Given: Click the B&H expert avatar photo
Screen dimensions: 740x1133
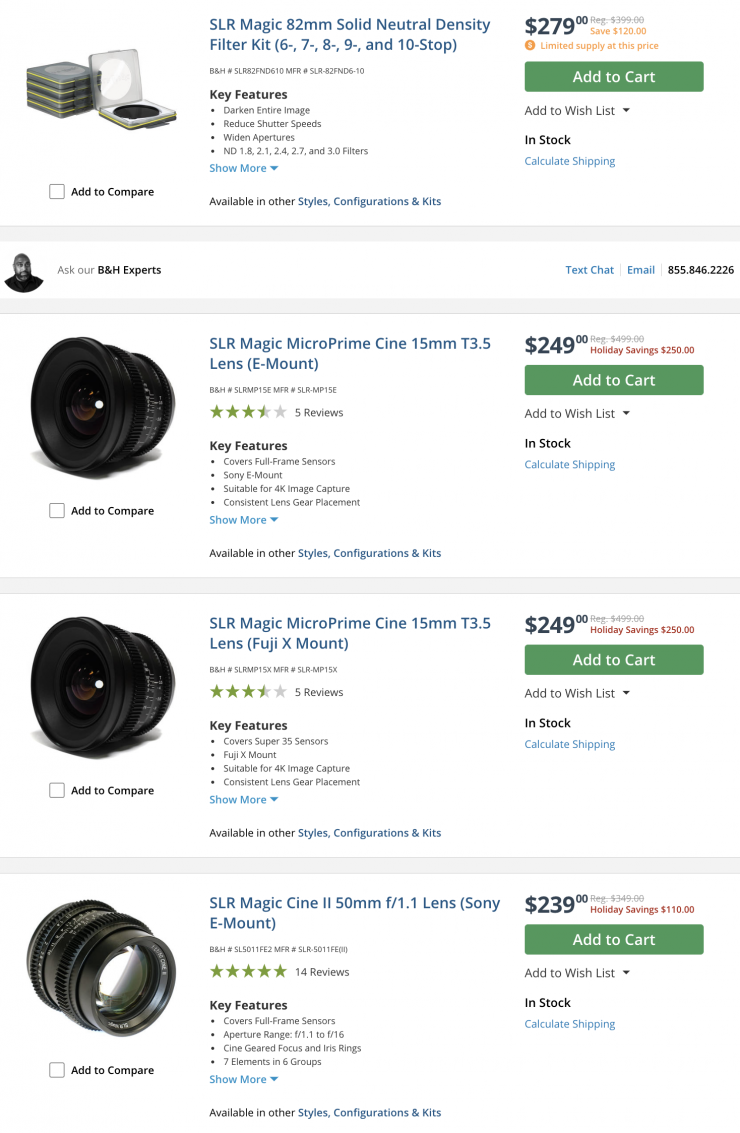Looking at the screenshot, I should (x=23, y=271).
